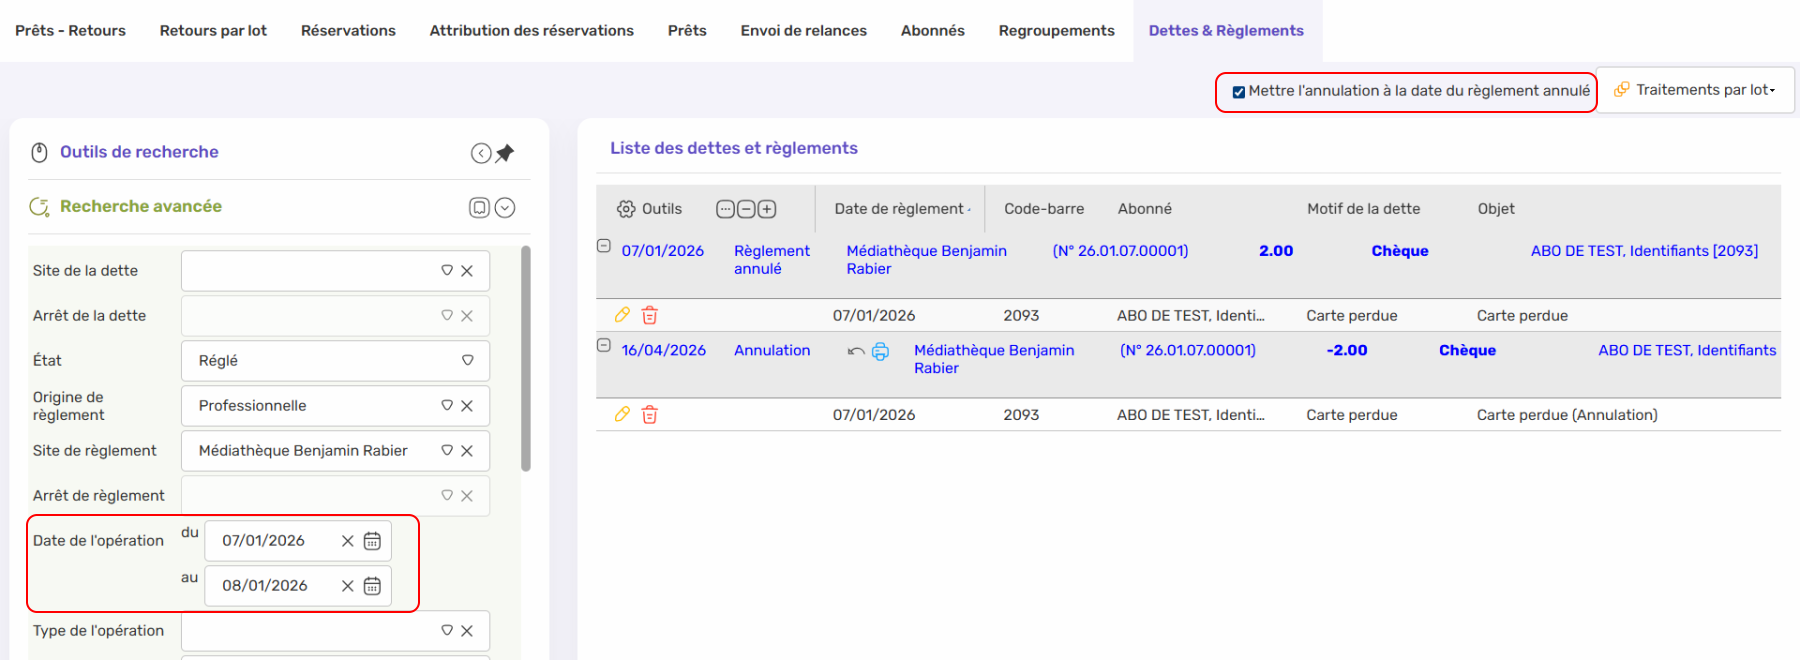Clear the 'du' date 07/01/2026
The height and width of the screenshot is (660, 1800).
(348, 541)
